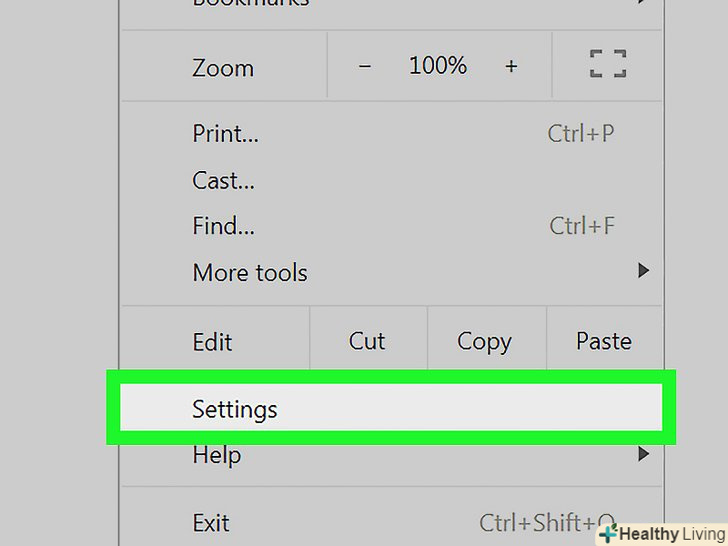Choose Cast... from the menu
Screen dimensions: 728x546
(x=223, y=181)
